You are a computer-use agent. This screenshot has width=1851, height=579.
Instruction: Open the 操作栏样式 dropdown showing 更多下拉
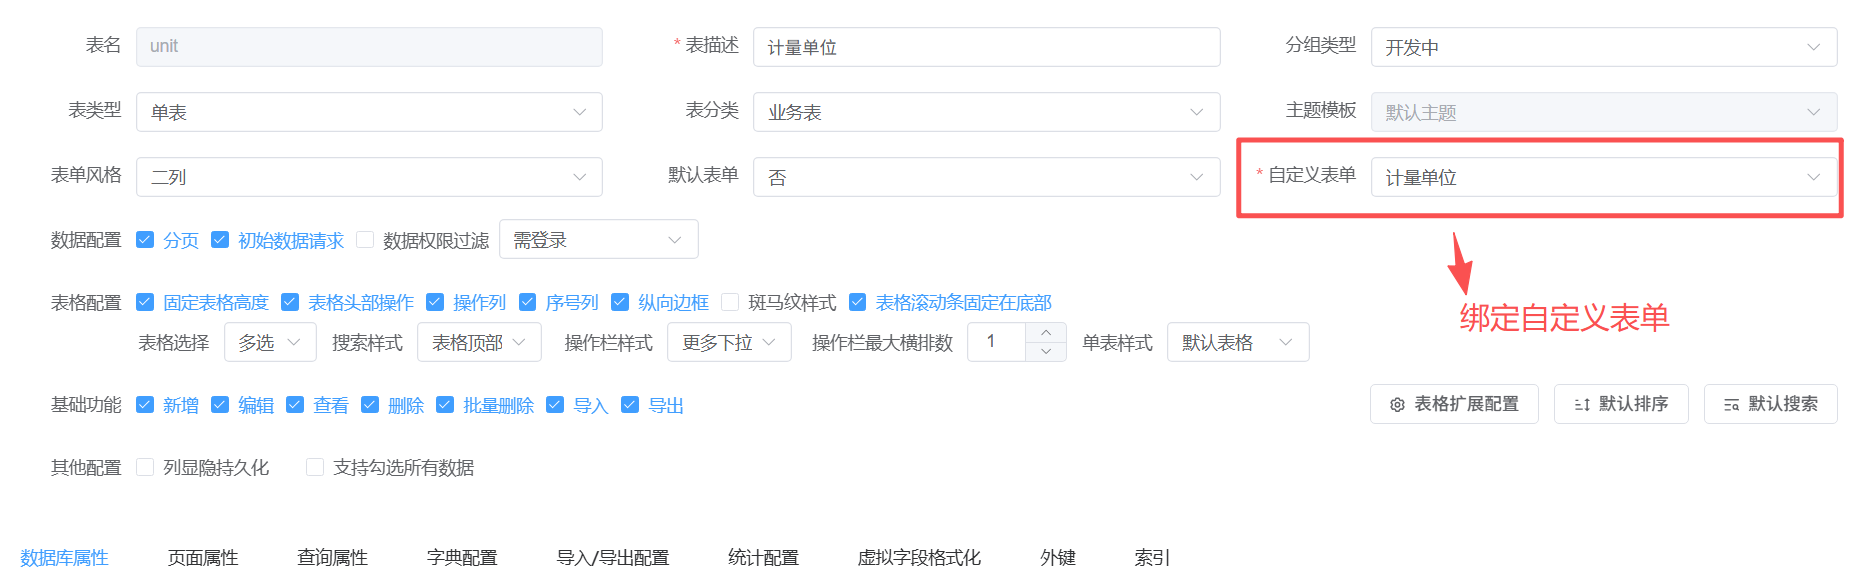tap(729, 342)
